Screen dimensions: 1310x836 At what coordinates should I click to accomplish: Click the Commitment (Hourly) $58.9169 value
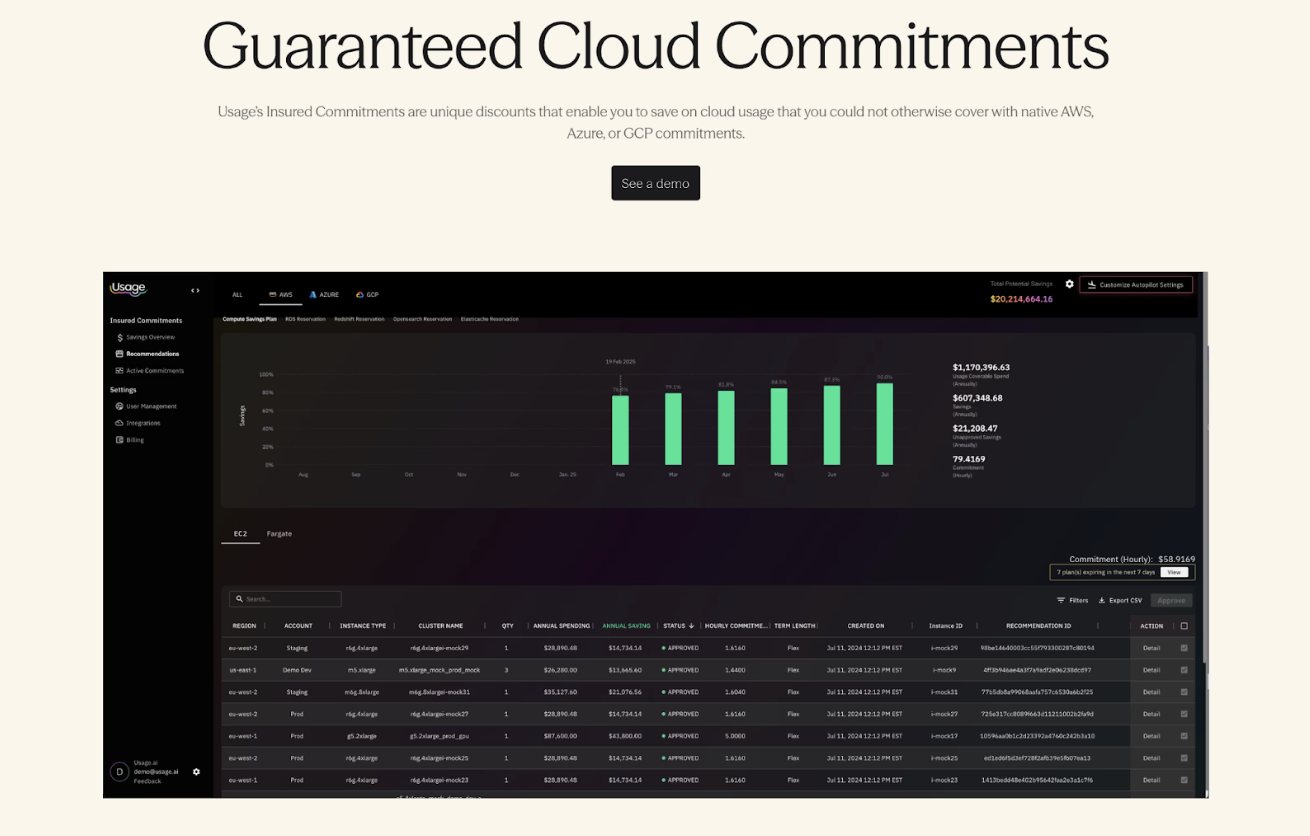tap(1176, 559)
